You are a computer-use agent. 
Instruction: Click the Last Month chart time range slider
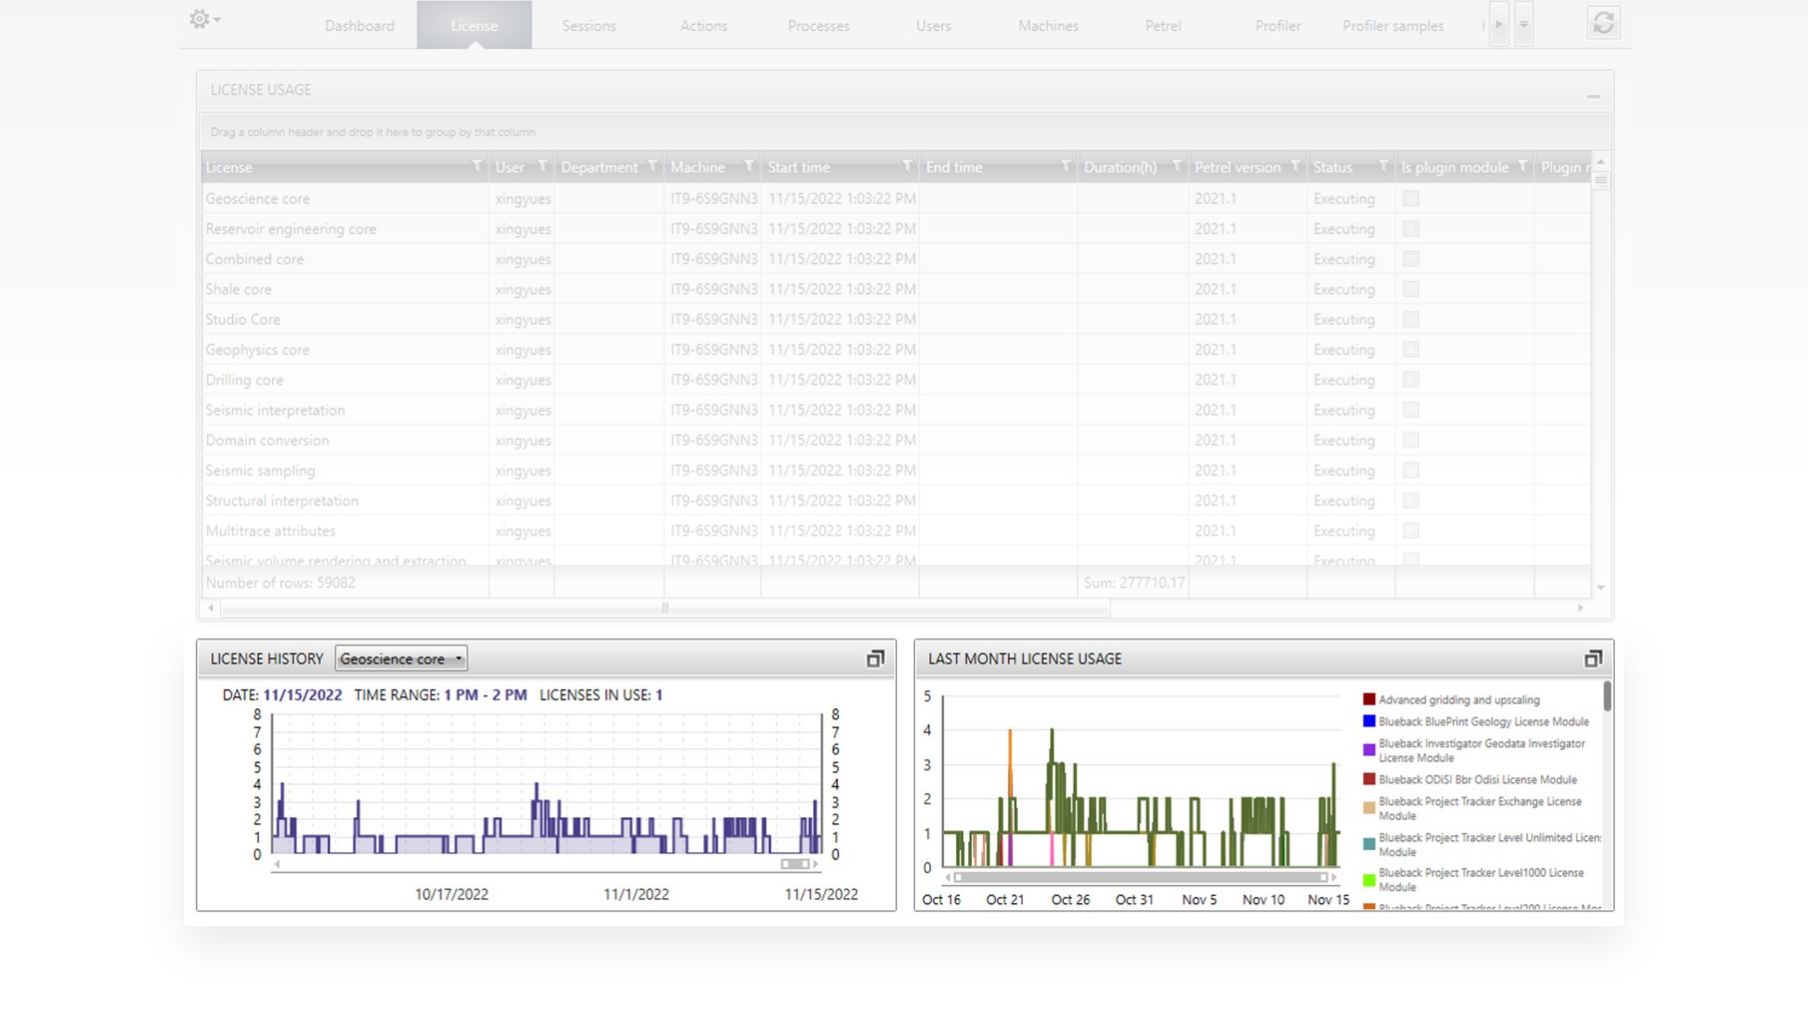(1140, 877)
